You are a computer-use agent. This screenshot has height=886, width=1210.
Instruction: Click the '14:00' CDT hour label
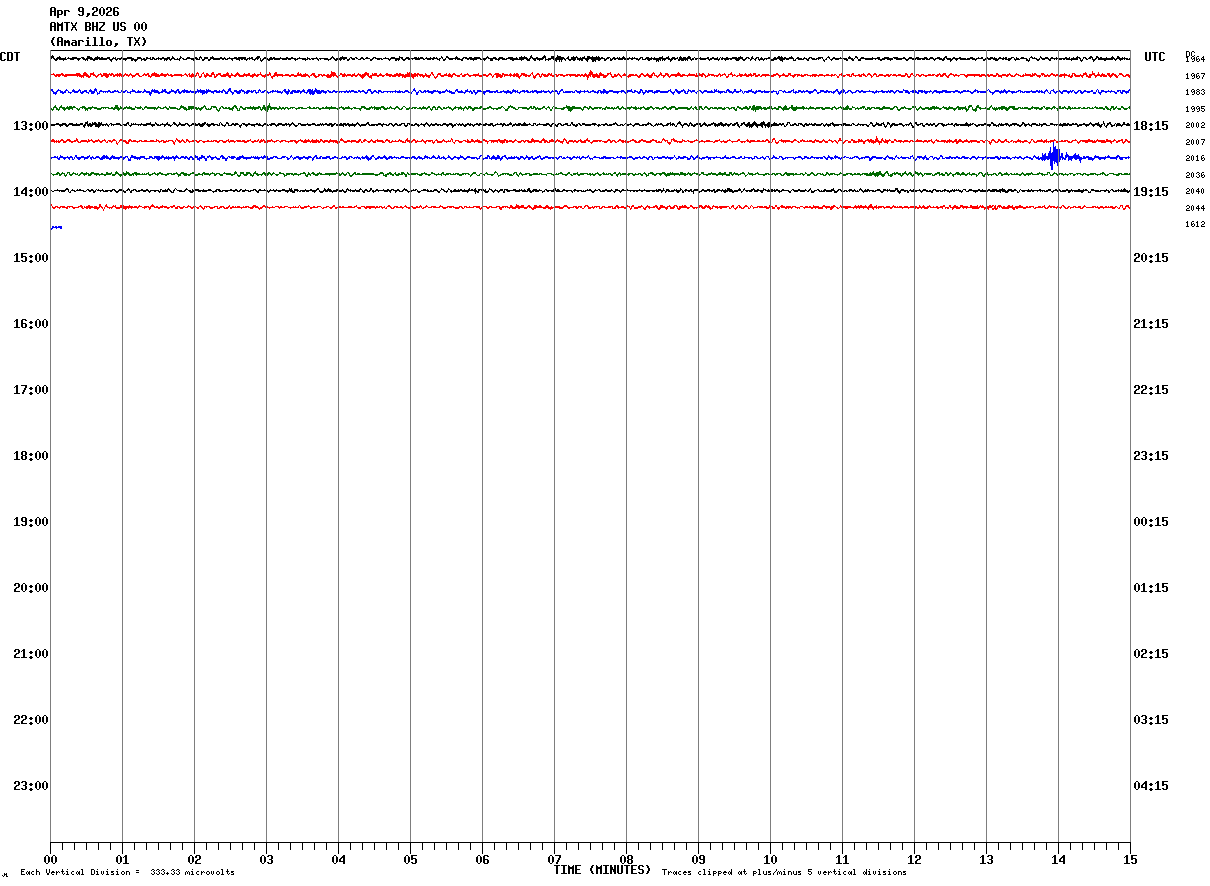31,192
